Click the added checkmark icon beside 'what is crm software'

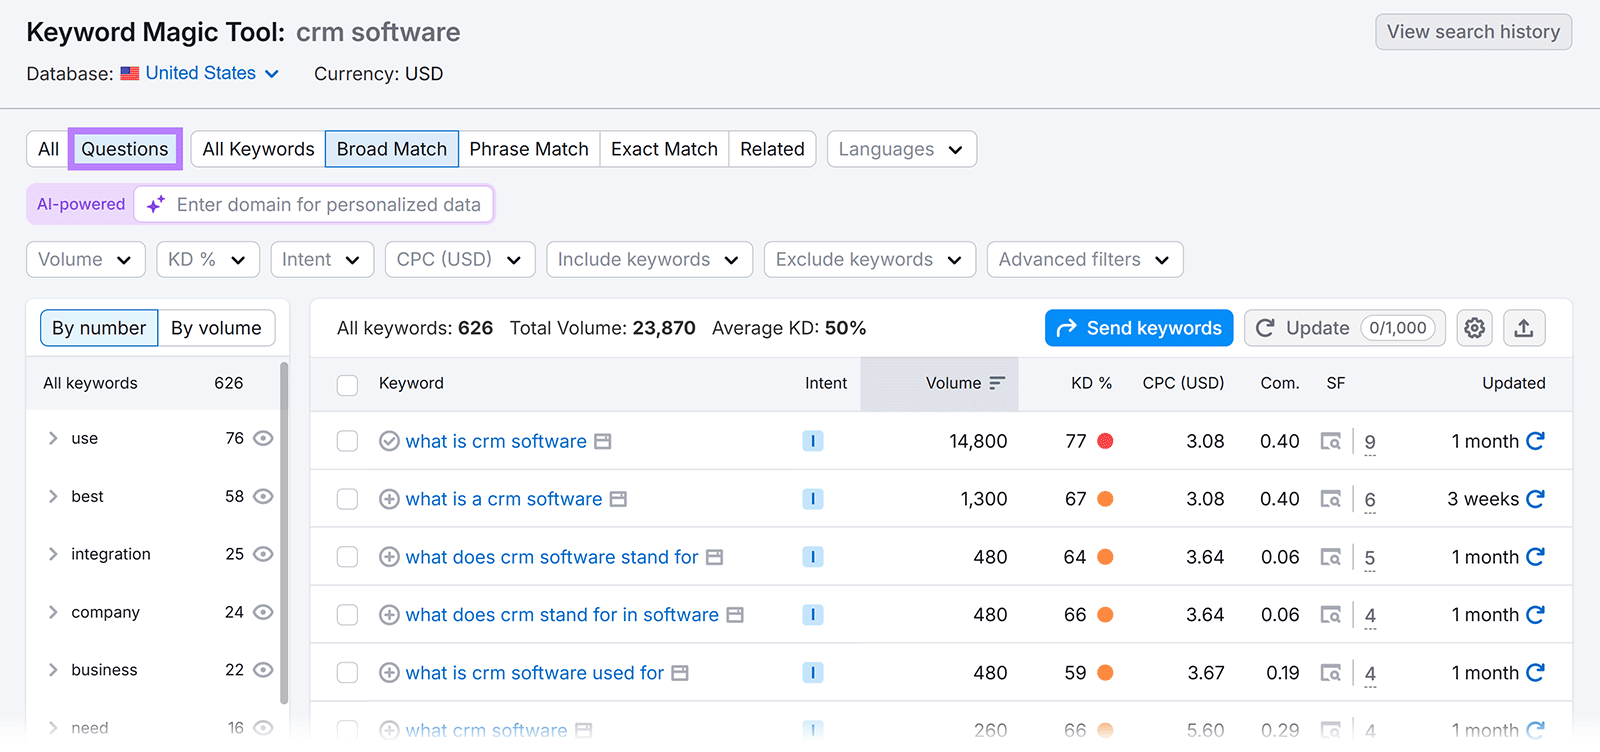point(389,441)
